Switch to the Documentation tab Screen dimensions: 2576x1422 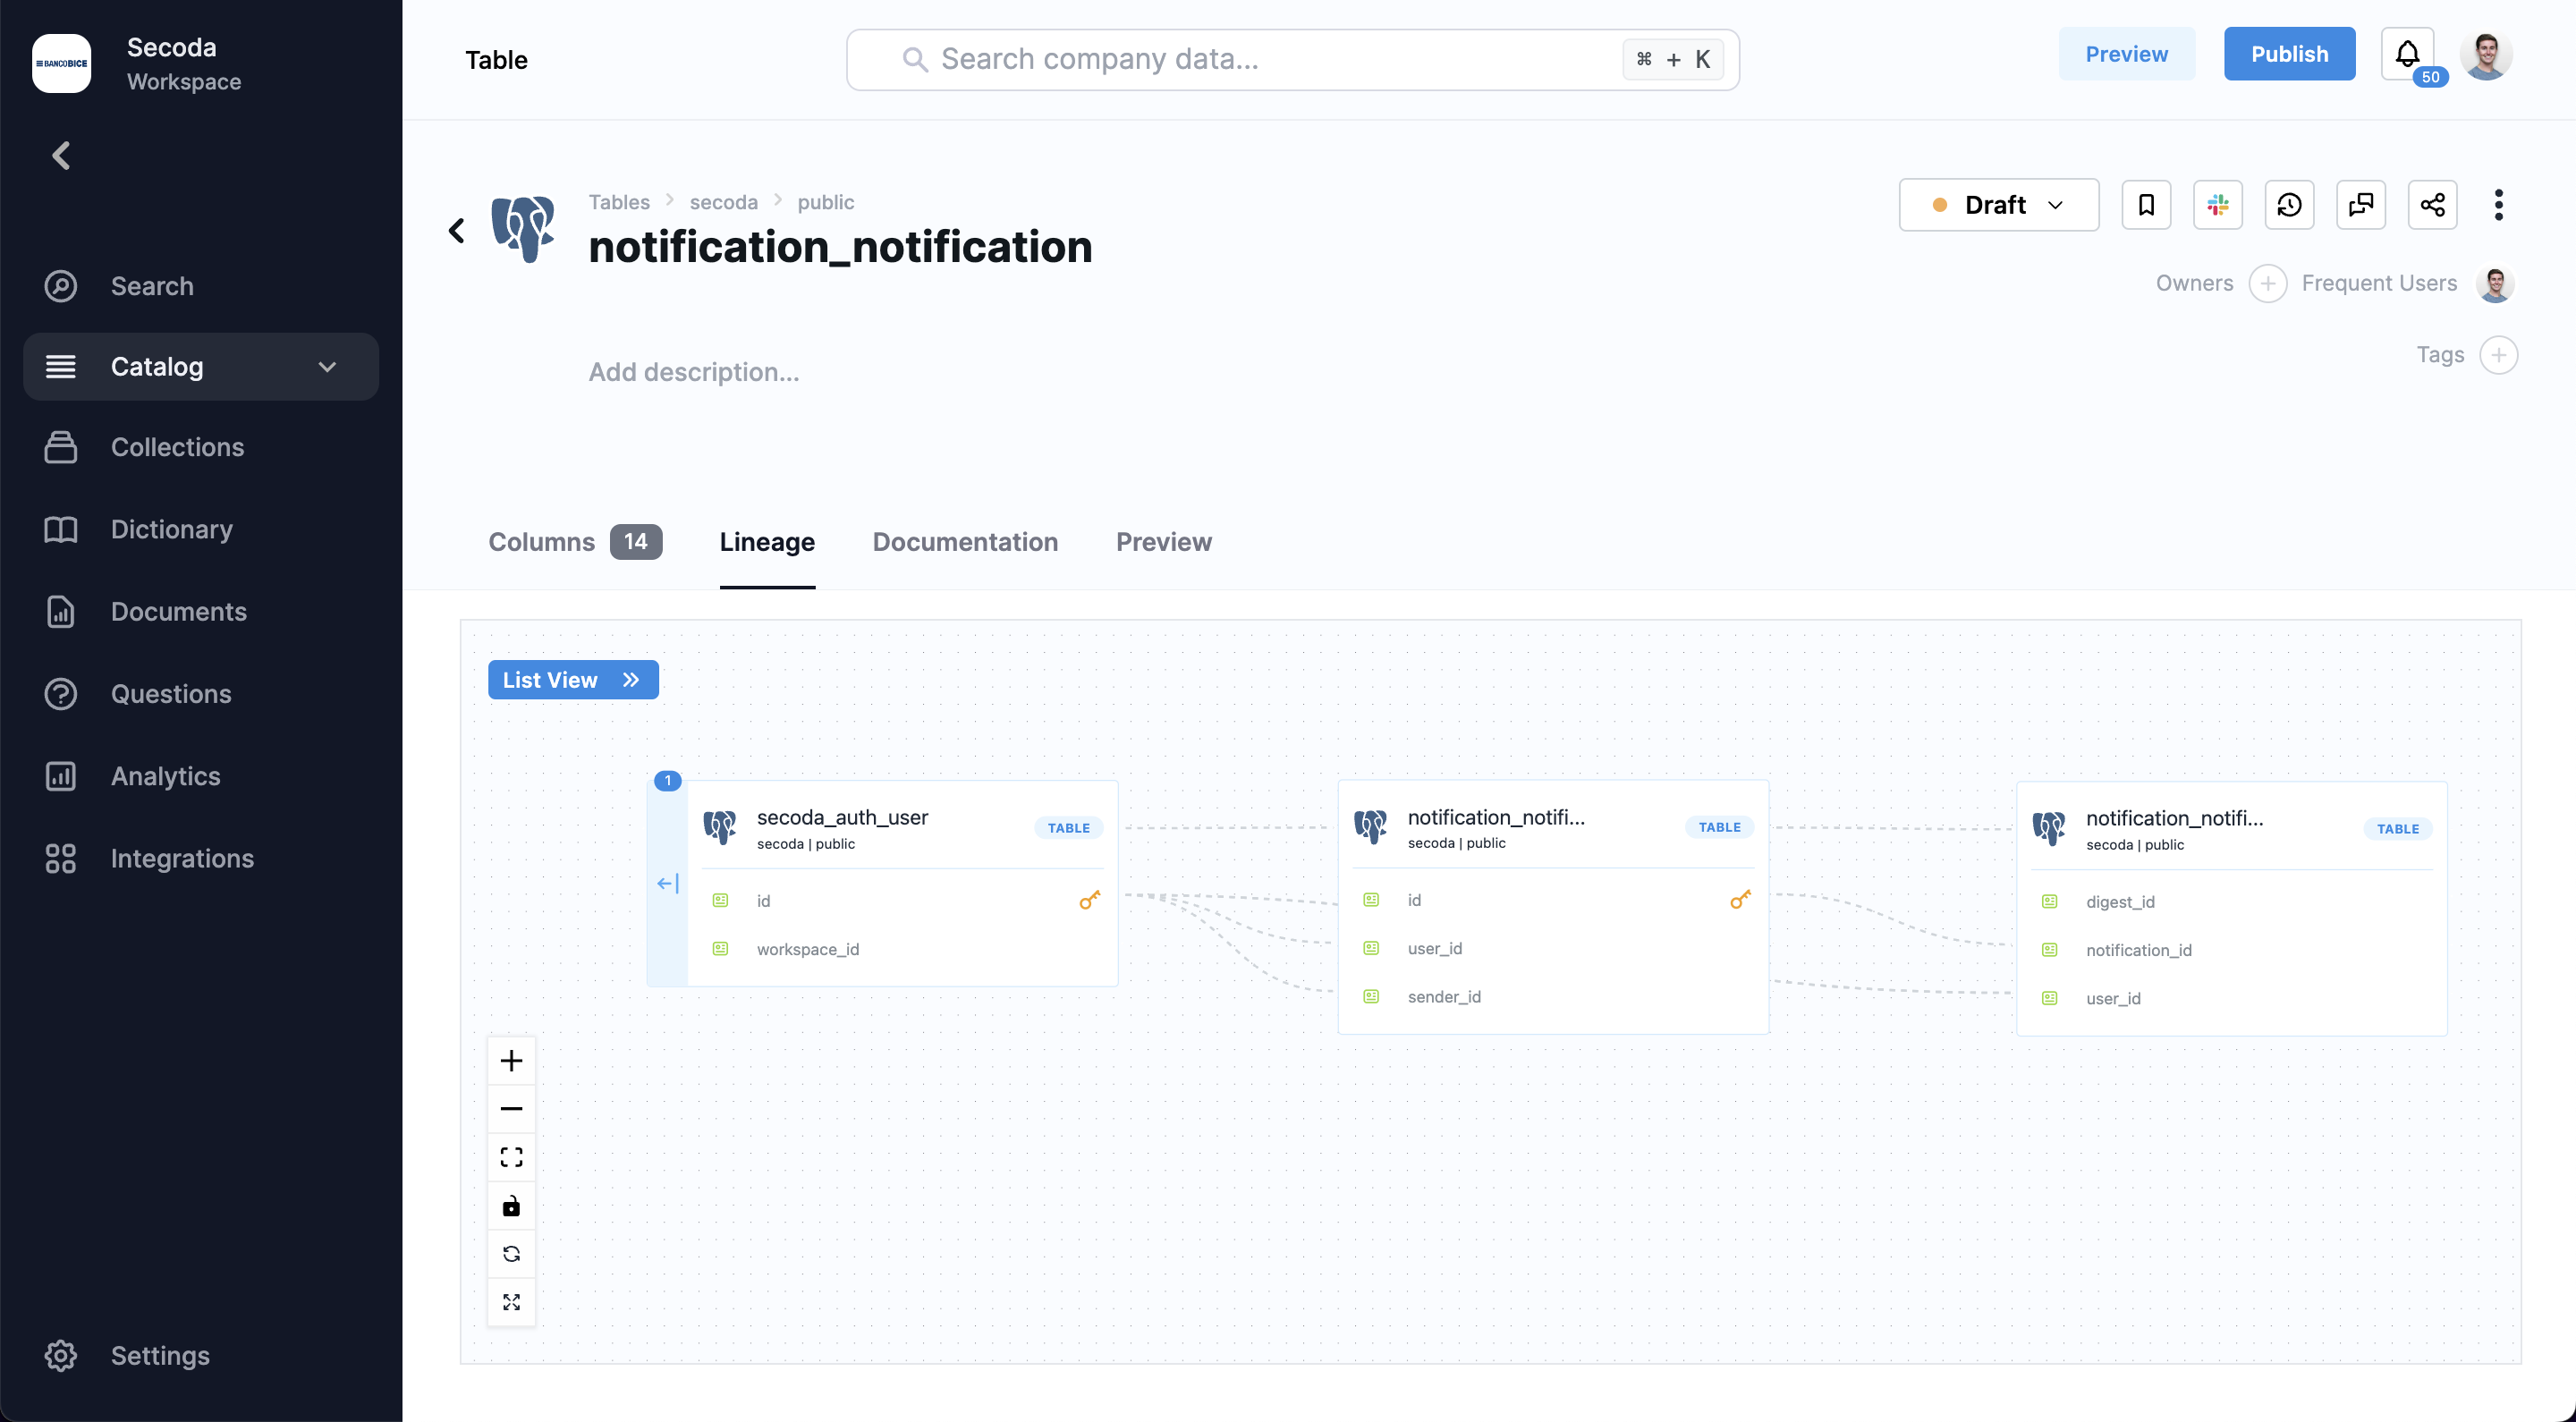(x=965, y=542)
